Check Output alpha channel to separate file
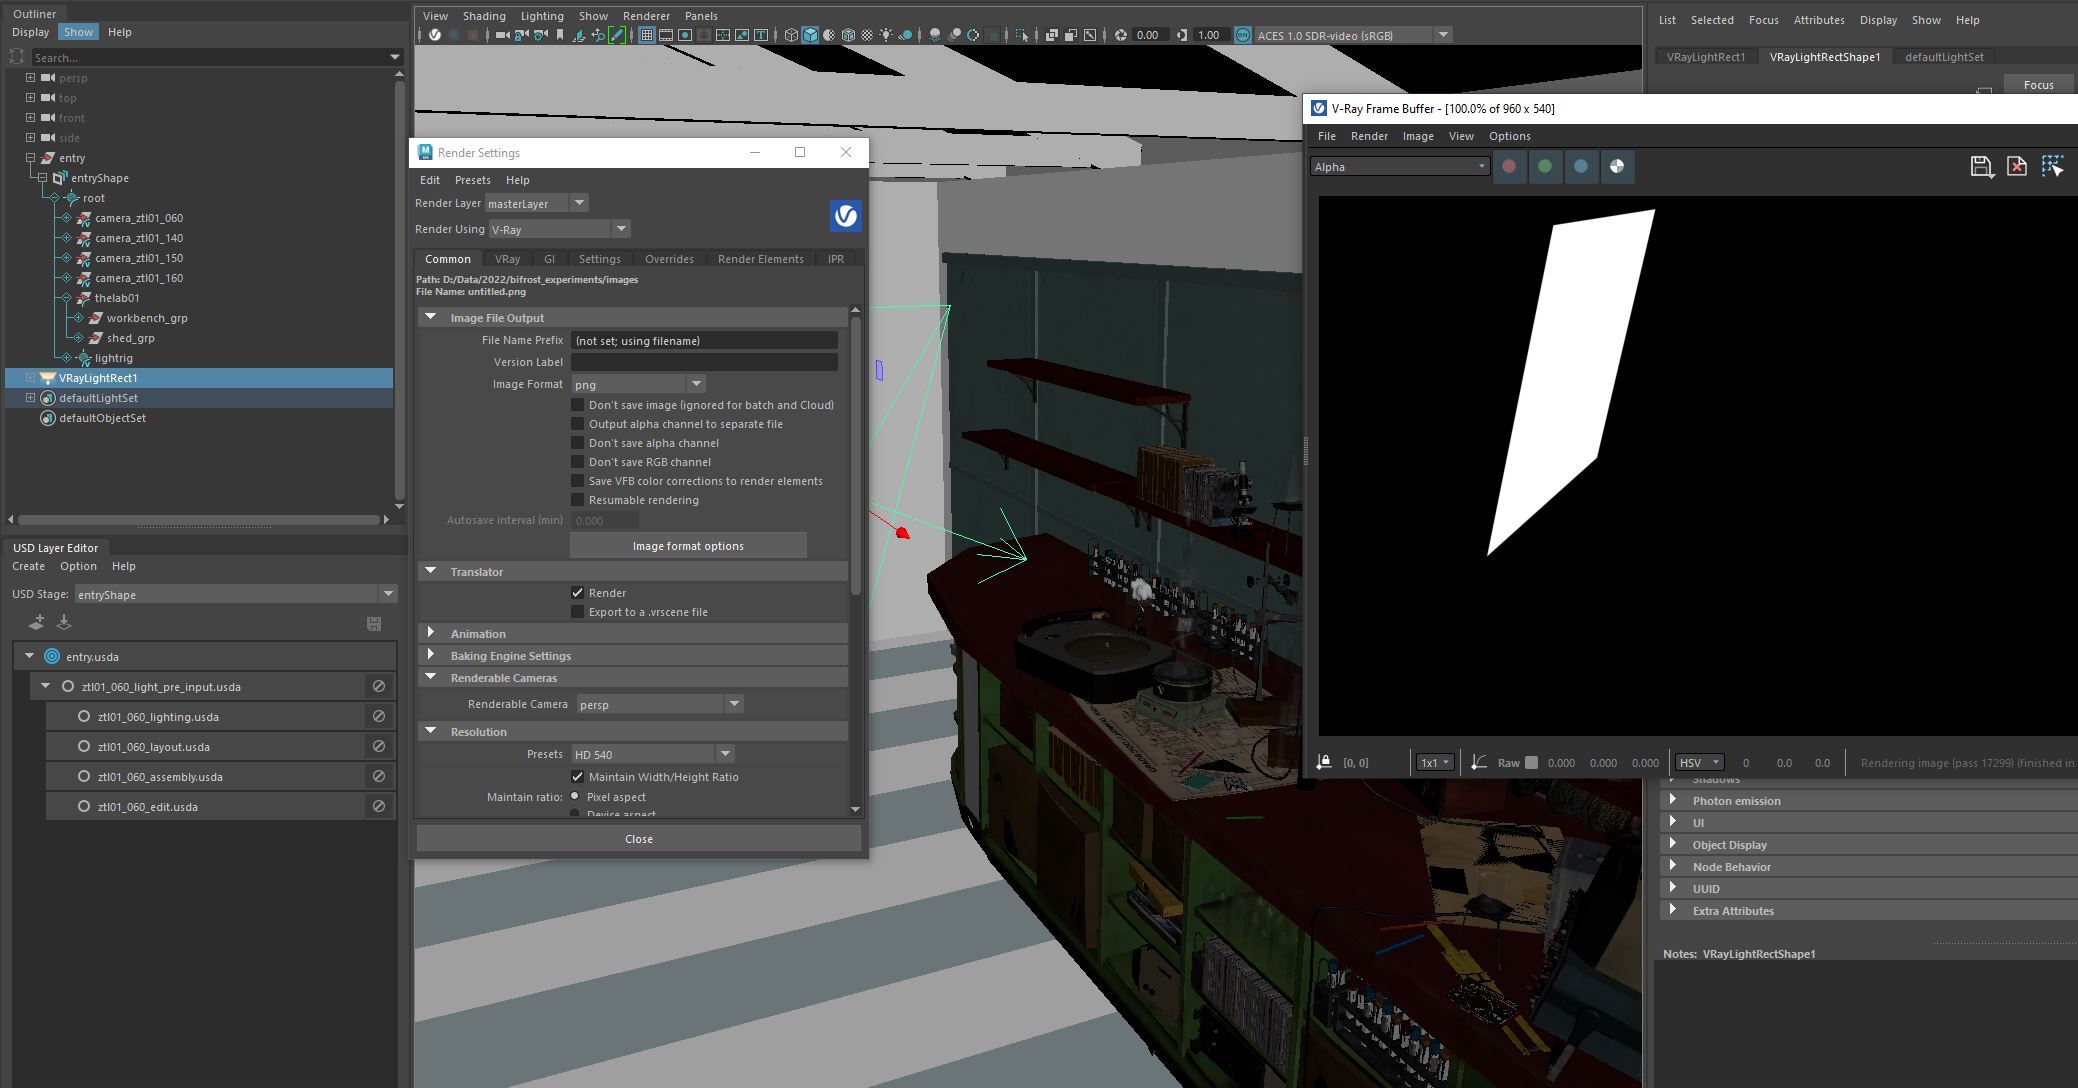2078x1088 pixels. coord(577,424)
